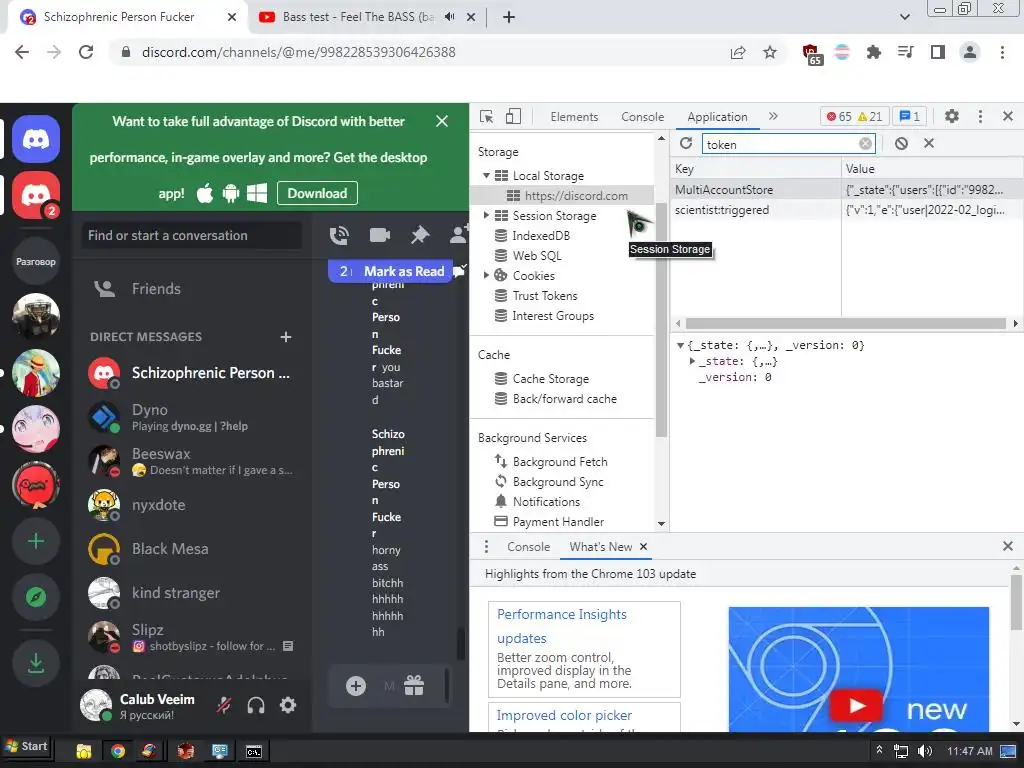
Task: Click Mark as Read button
Action: 404,271
